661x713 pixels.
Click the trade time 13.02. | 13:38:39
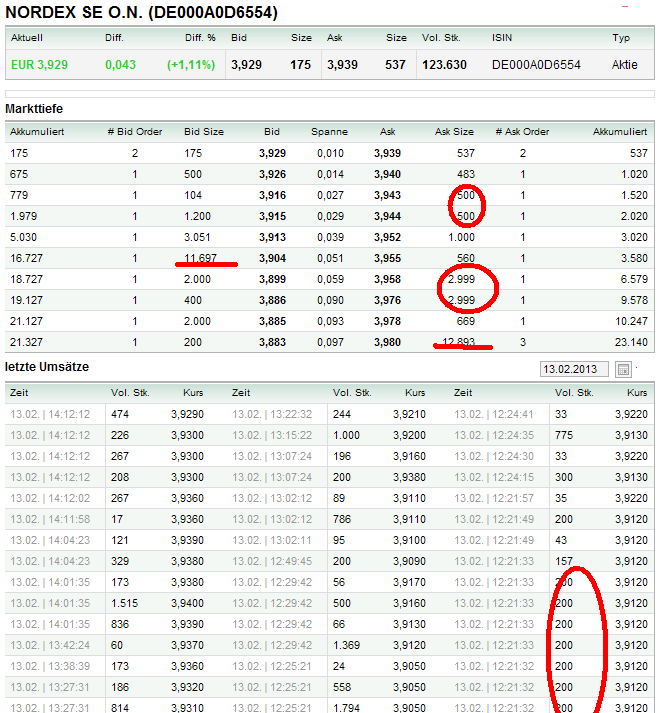point(50,666)
